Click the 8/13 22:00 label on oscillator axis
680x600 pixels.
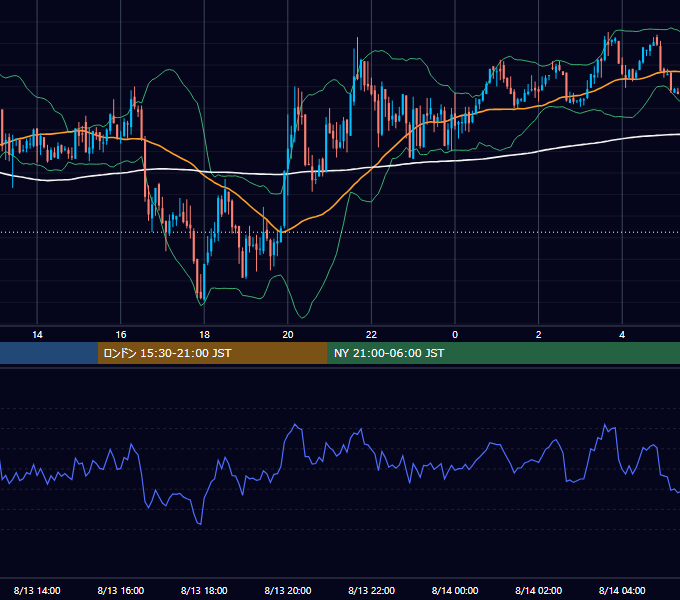[372, 590]
